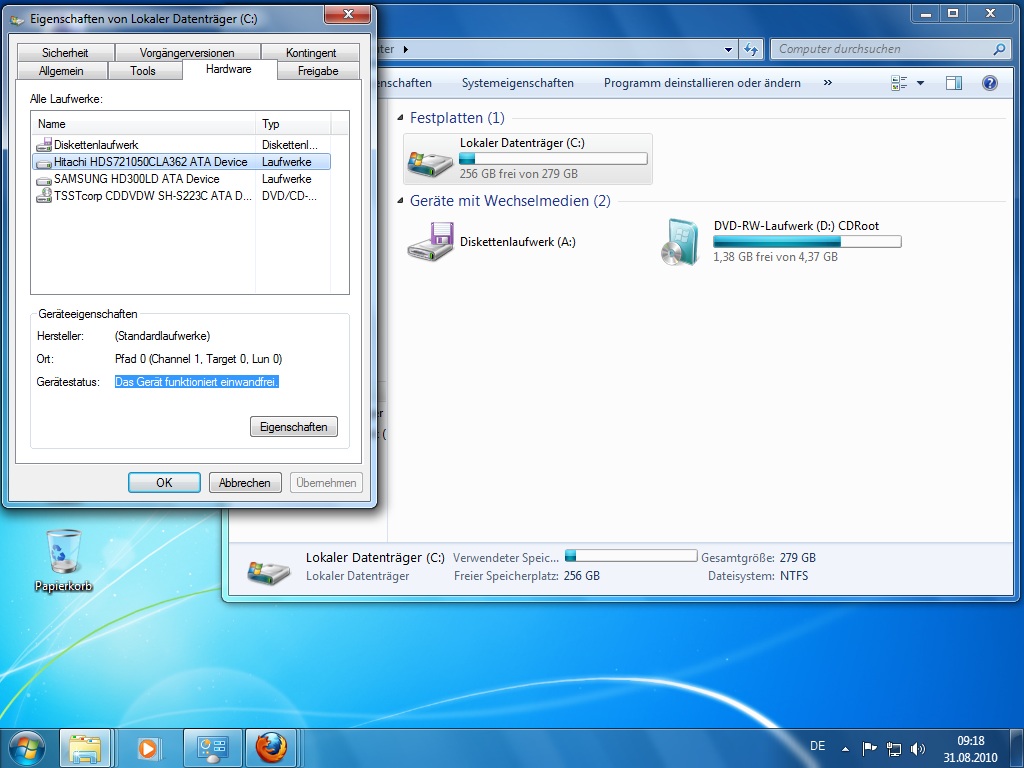1024x768 pixels.
Task: Open Explorer help with the question mark icon
Action: pos(990,83)
